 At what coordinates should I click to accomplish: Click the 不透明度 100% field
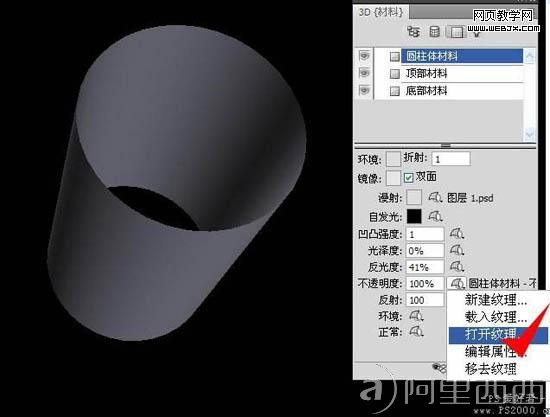click(425, 284)
